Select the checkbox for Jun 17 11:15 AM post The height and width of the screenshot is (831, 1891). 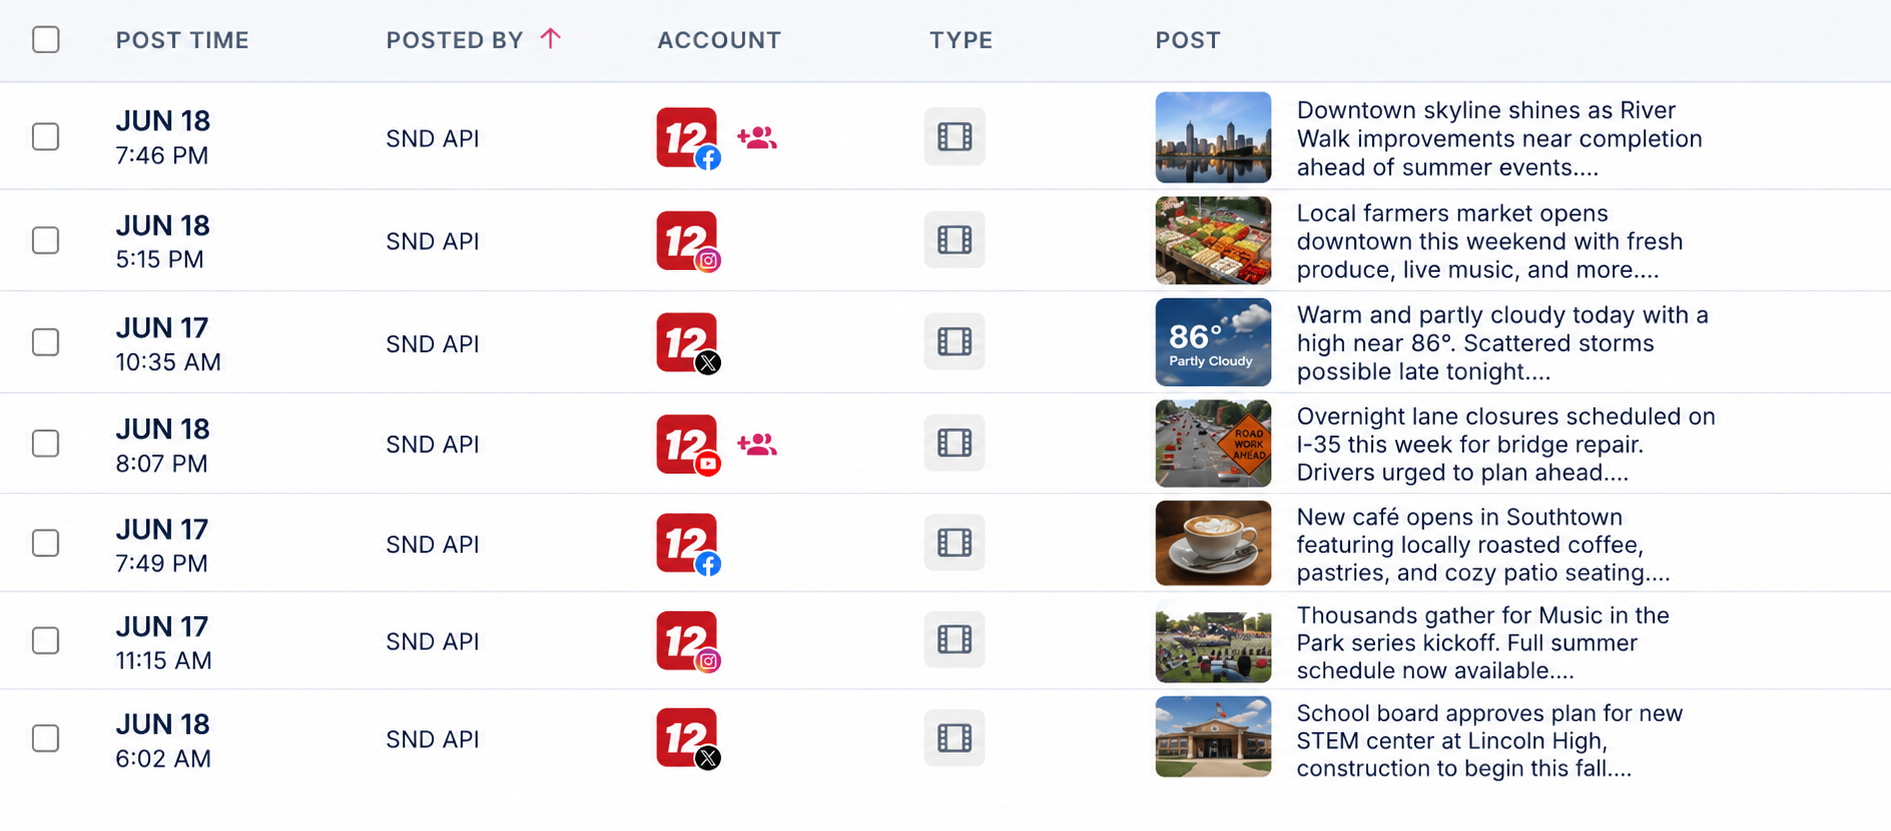pyautogui.click(x=46, y=640)
